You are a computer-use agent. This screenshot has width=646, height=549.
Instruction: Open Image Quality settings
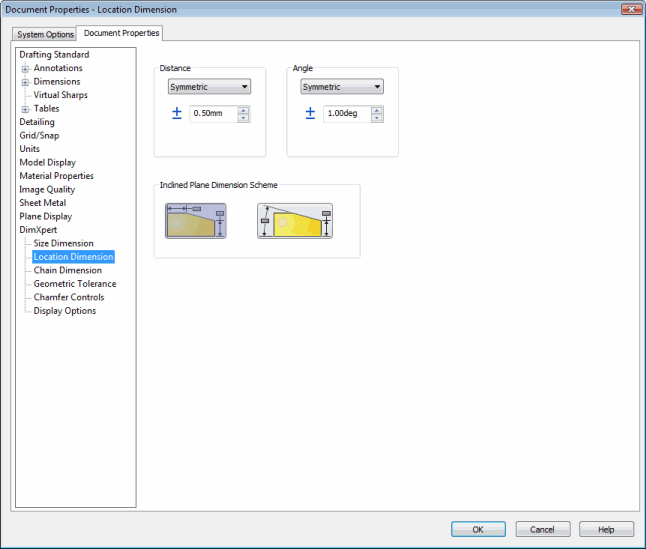(47, 189)
